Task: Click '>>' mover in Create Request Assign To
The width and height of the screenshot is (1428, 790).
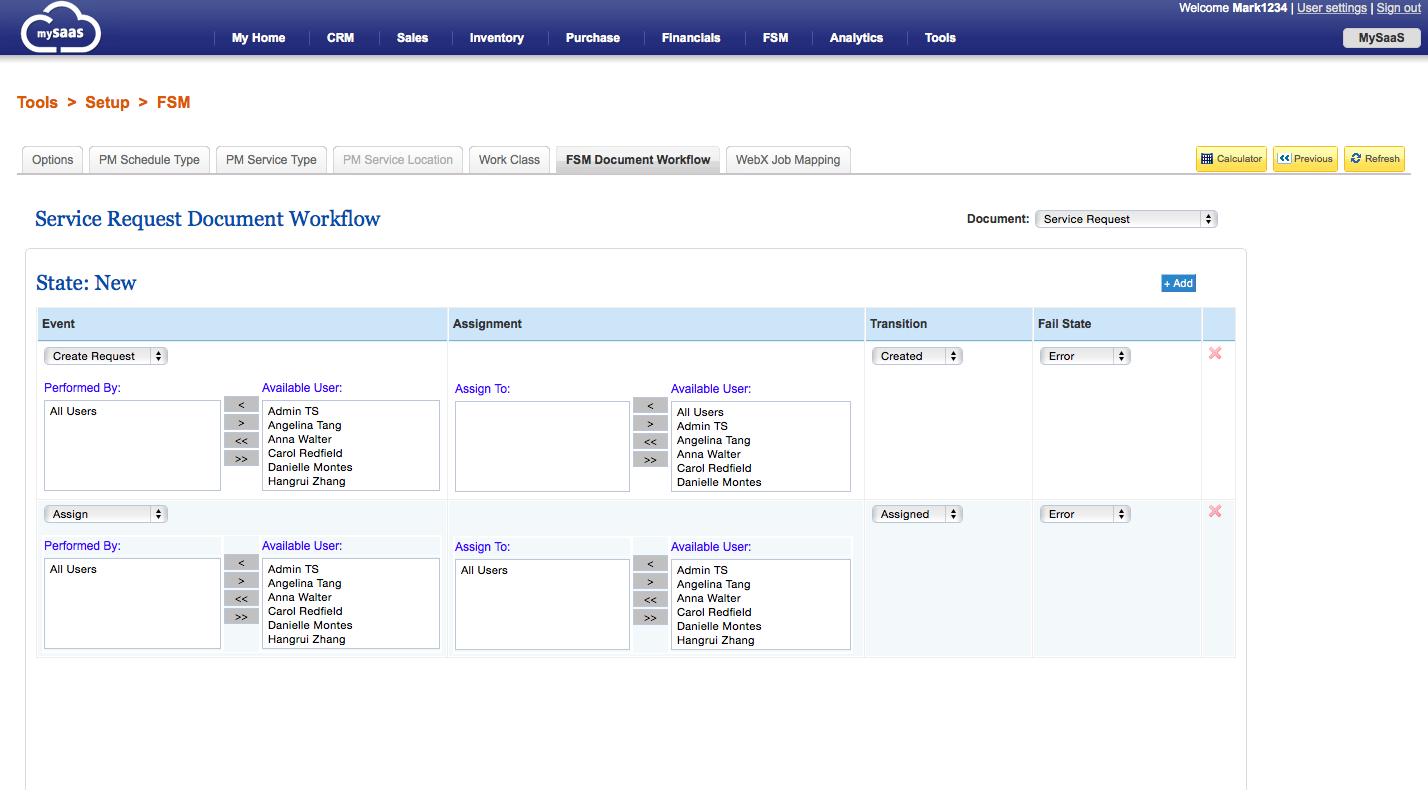Action: click(650, 460)
